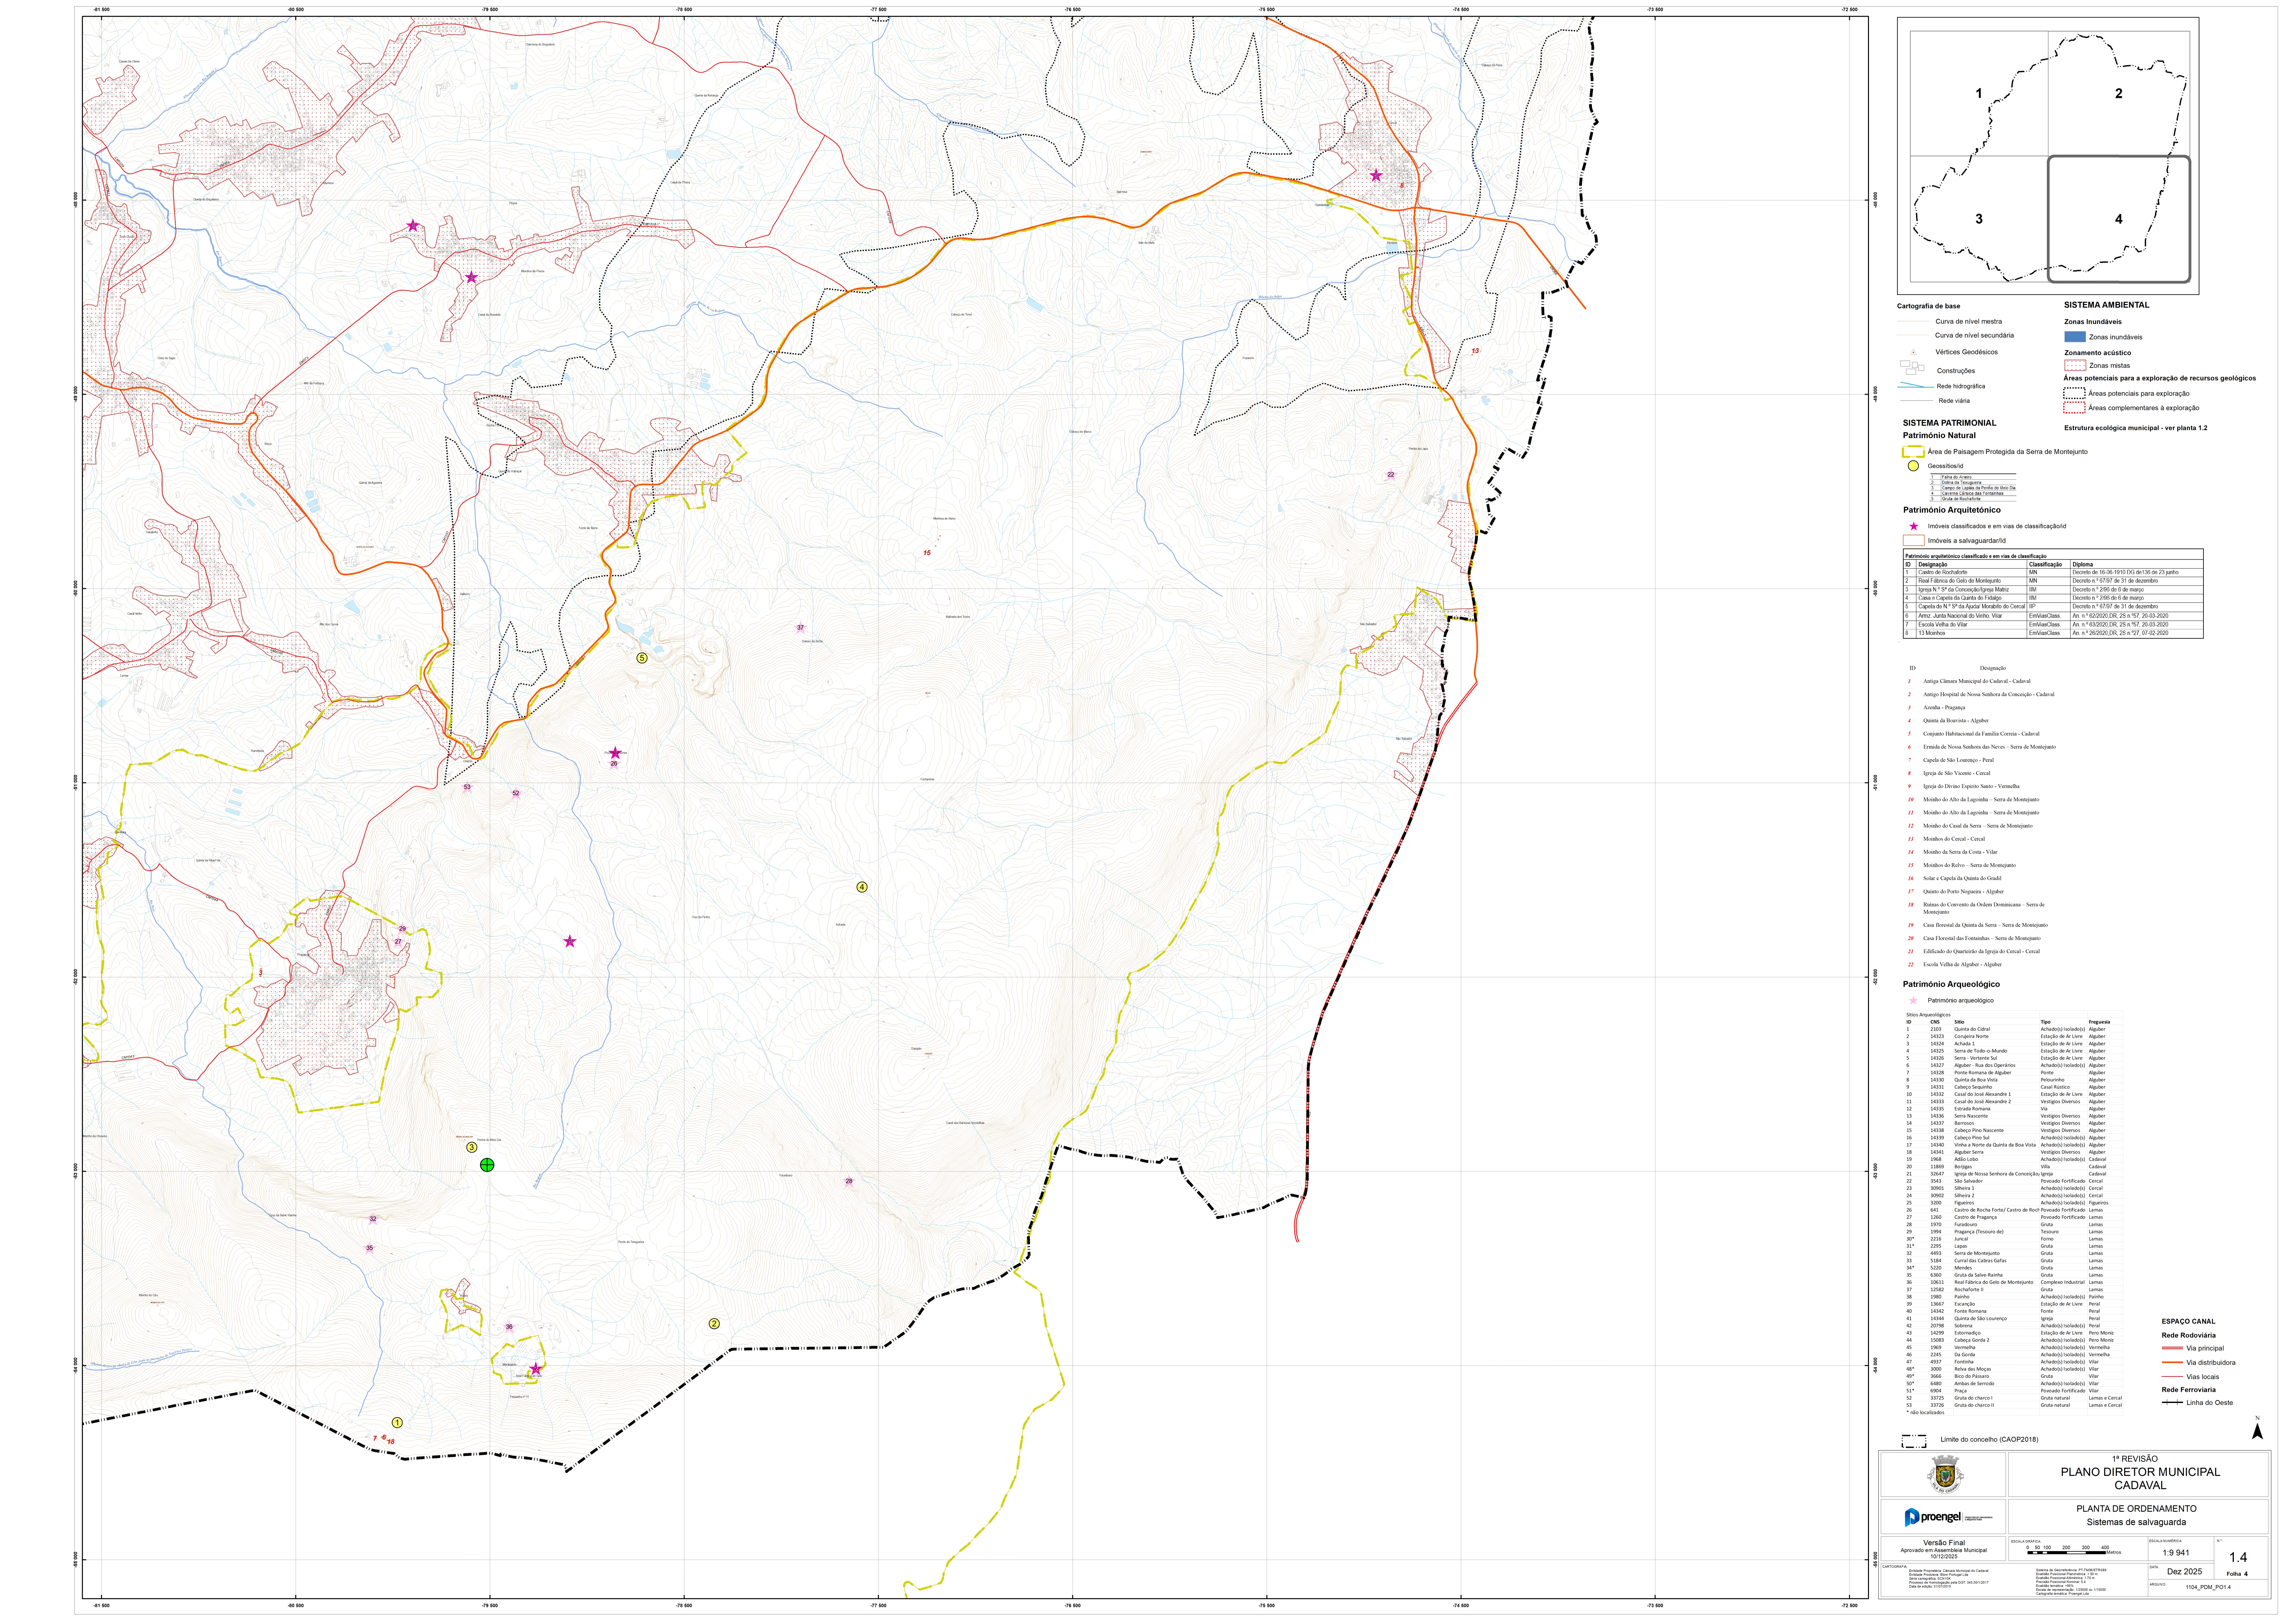Click quadrant 3 of the sheet index map
2296x1624 pixels.
click(1979, 219)
